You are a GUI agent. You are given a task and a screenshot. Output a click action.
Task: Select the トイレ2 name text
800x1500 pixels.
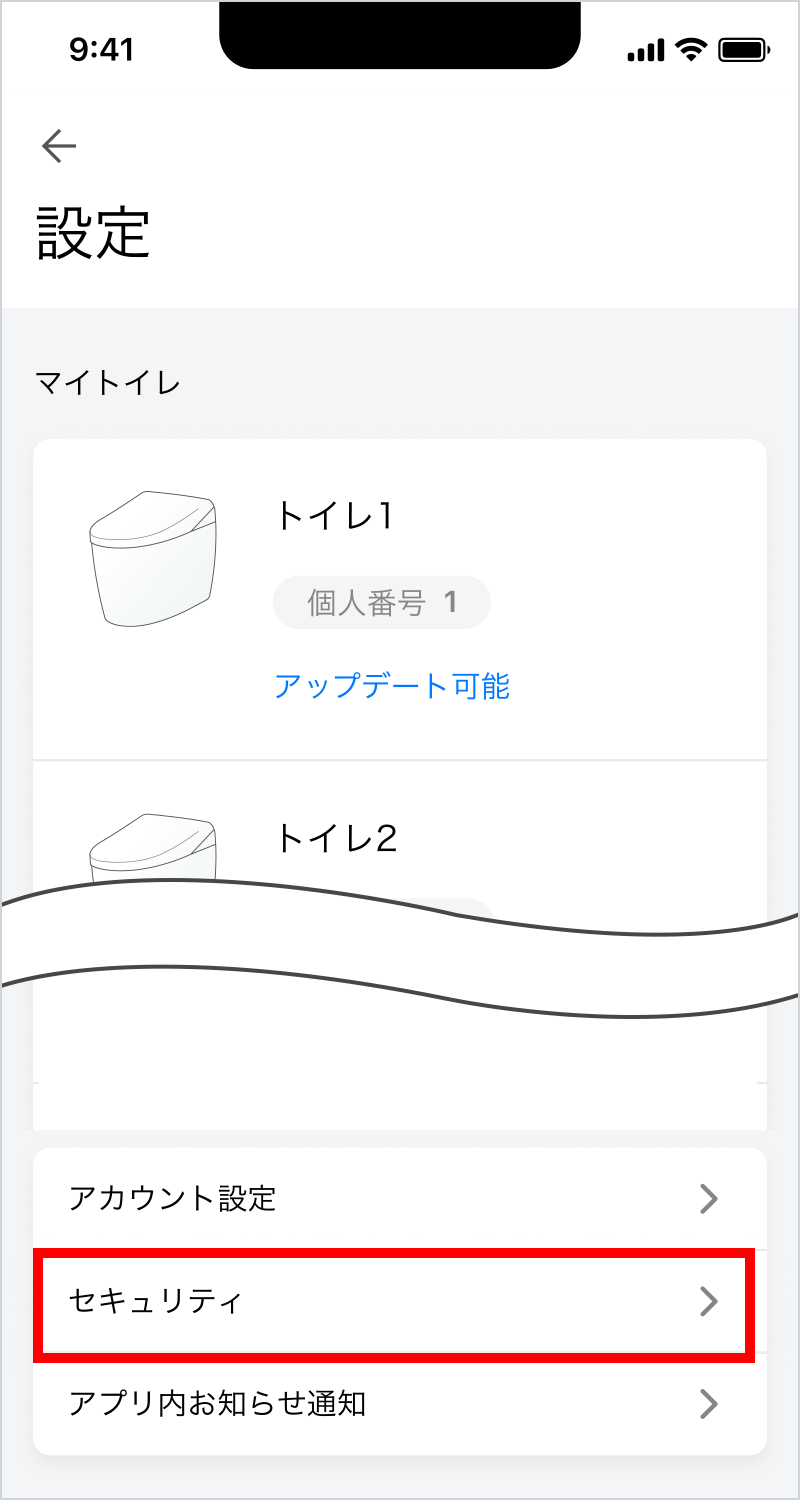pos(337,838)
